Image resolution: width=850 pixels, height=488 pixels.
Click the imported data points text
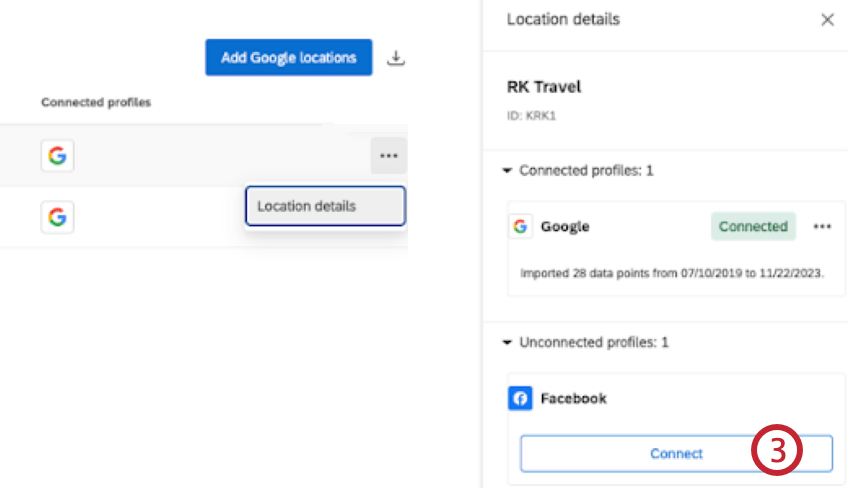click(x=672, y=272)
